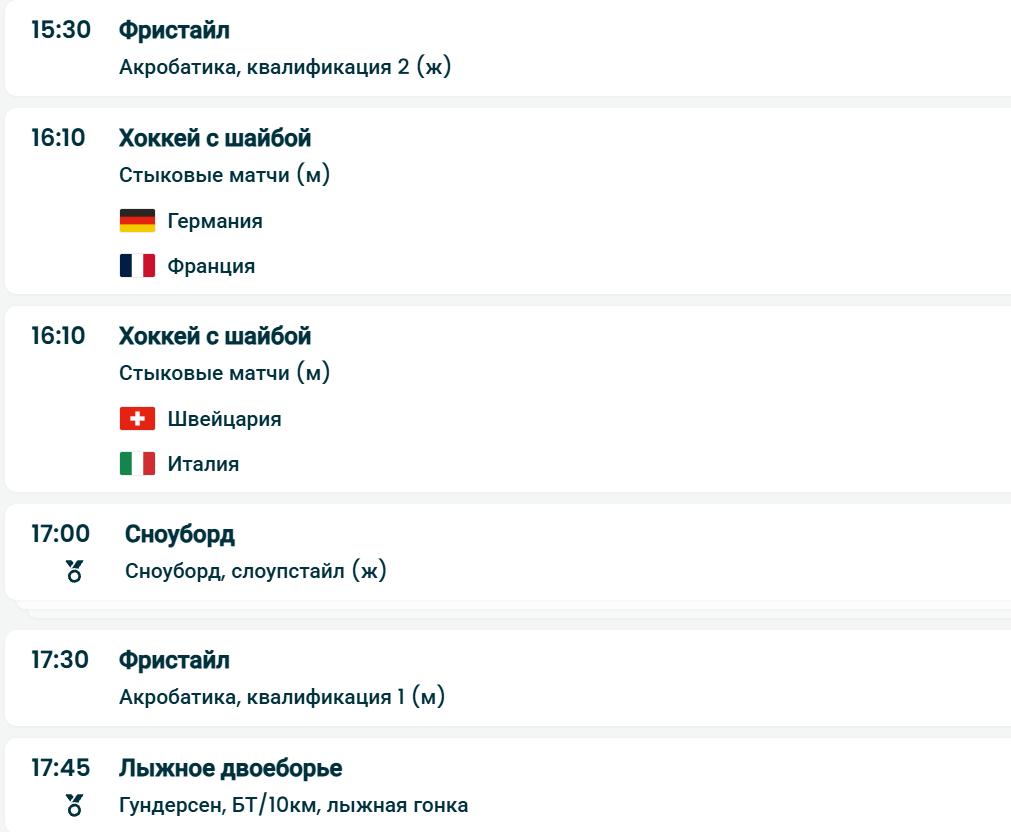The height and width of the screenshot is (832, 1011).
Task: Open the Лыжное двоеборье event heading
Action: pyautogui.click(x=230, y=768)
